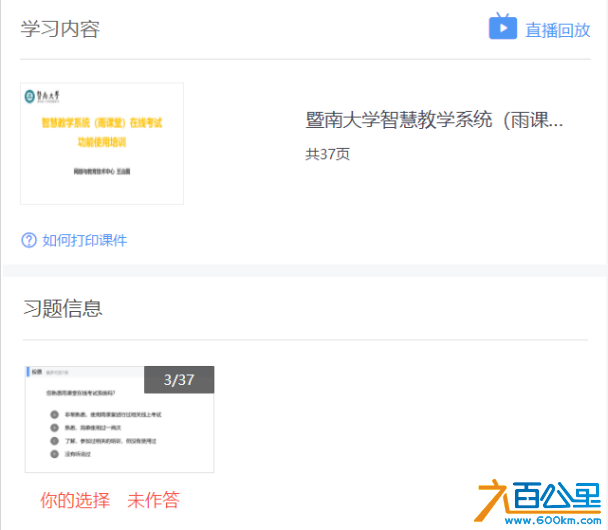This screenshot has height=530, width=608.
Task: Open the 如何打印课件 help link
Action: [85, 240]
